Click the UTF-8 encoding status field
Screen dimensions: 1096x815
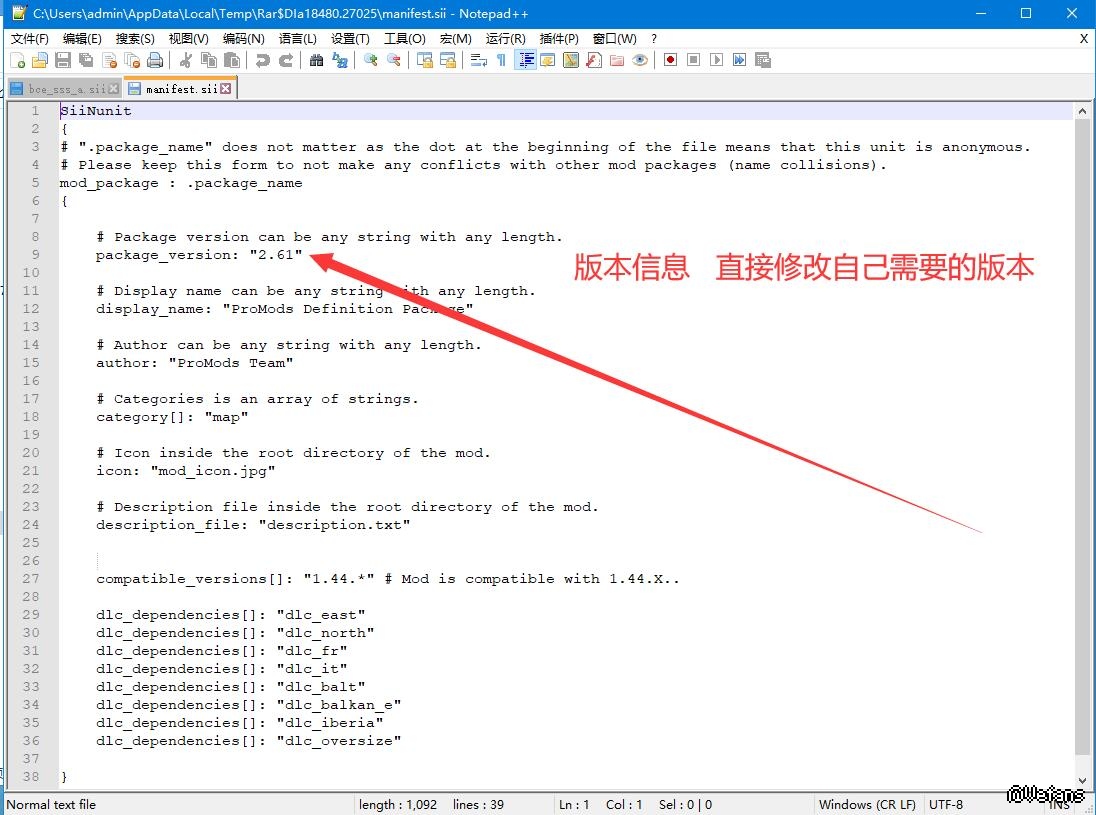click(946, 805)
